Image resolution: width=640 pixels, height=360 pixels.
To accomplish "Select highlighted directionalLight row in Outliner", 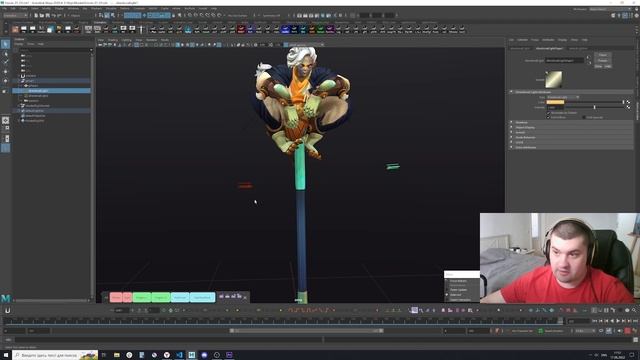I will pos(51,91).
